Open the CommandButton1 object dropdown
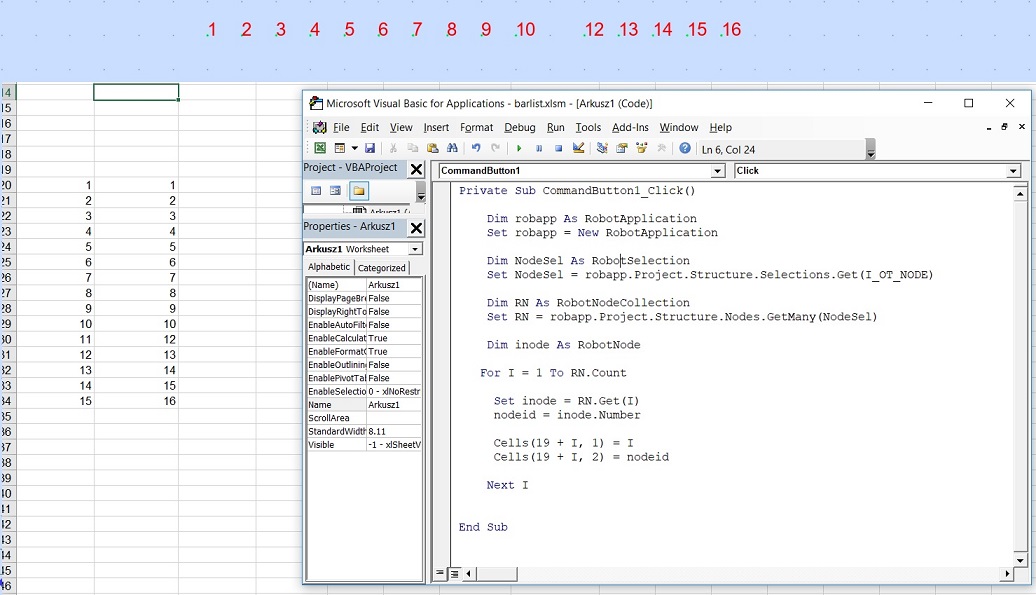The height and width of the screenshot is (595, 1036). (718, 171)
